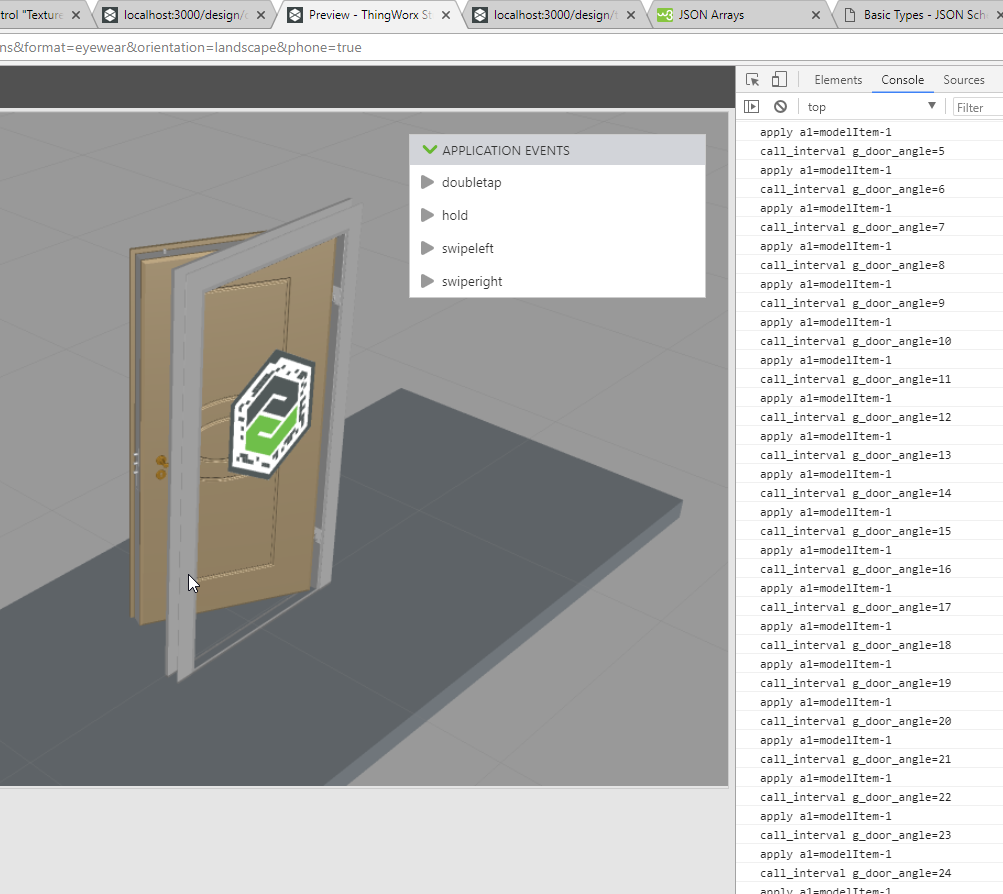
Task: Select the Console tab
Action: coord(902,80)
